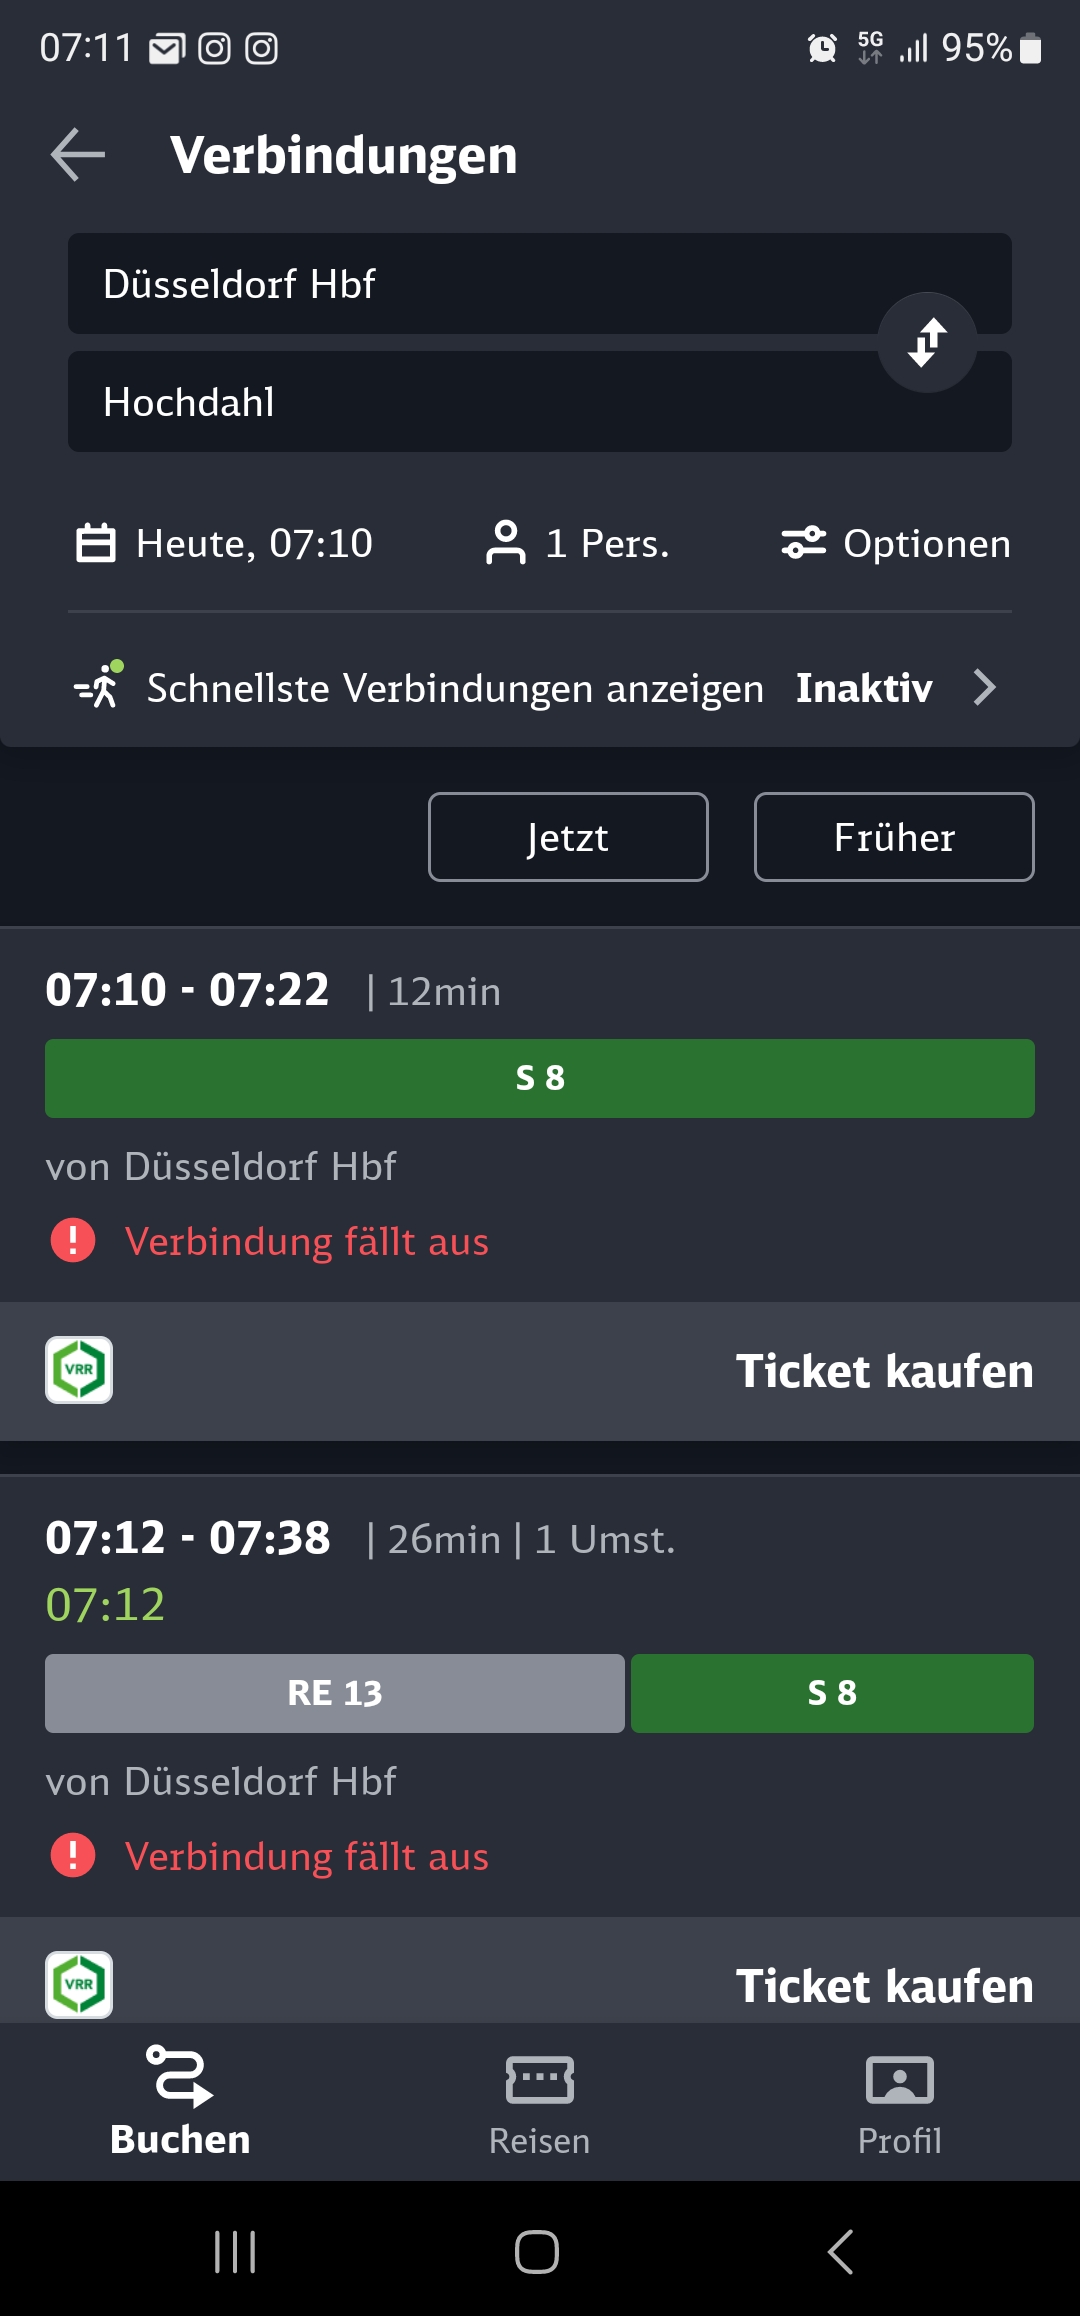The height and width of the screenshot is (2316, 1080).
Task: Tap the back arrow beside Verbindungen
Action: click(x=78, y=155)
